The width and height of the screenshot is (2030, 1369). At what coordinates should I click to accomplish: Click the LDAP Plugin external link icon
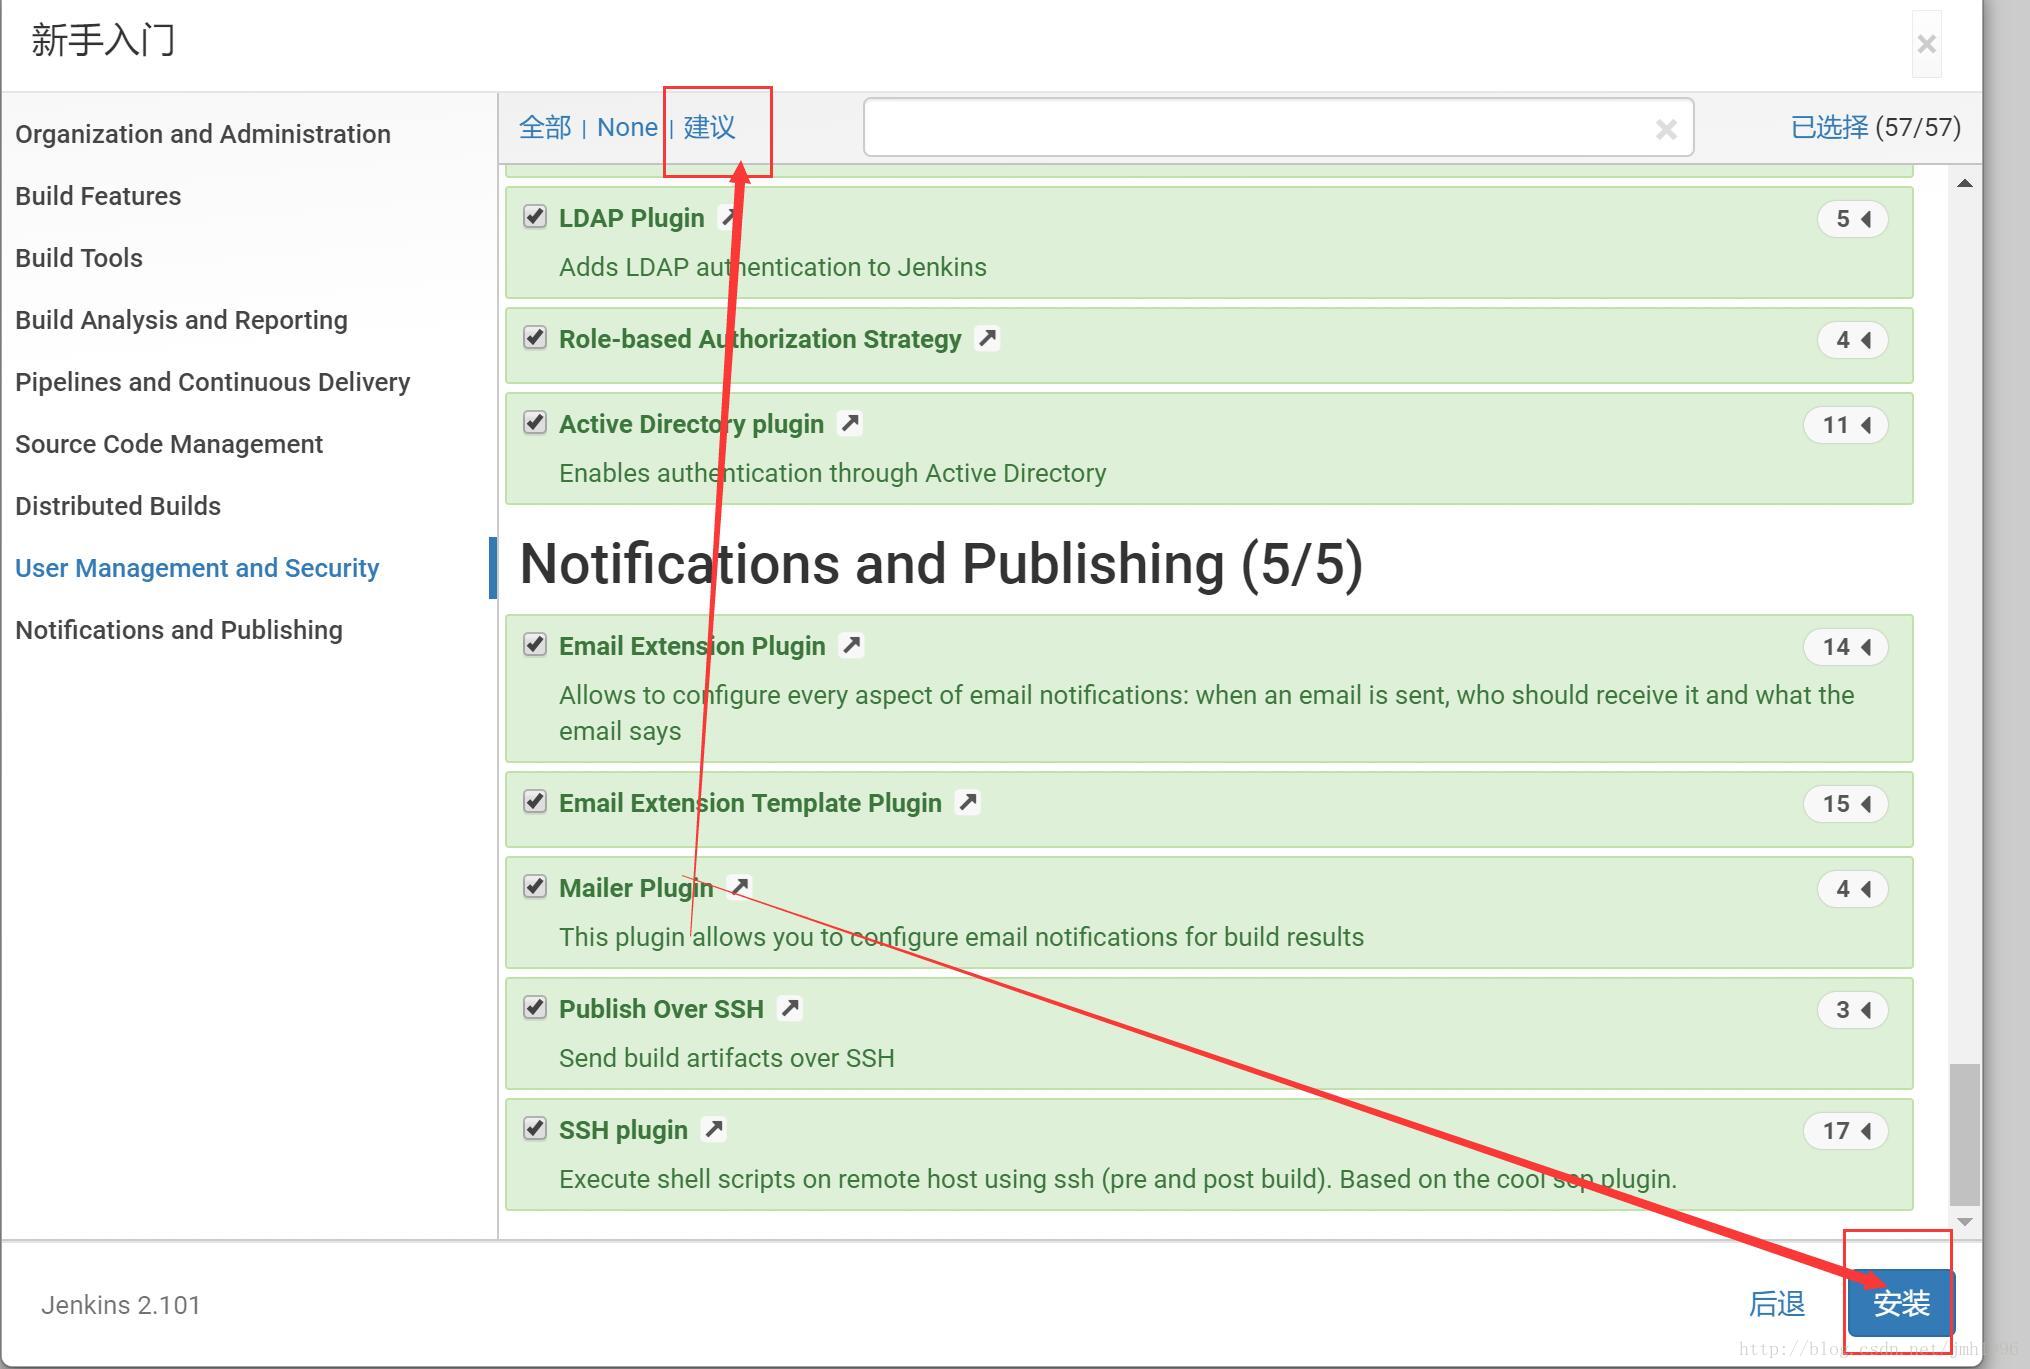730,217
